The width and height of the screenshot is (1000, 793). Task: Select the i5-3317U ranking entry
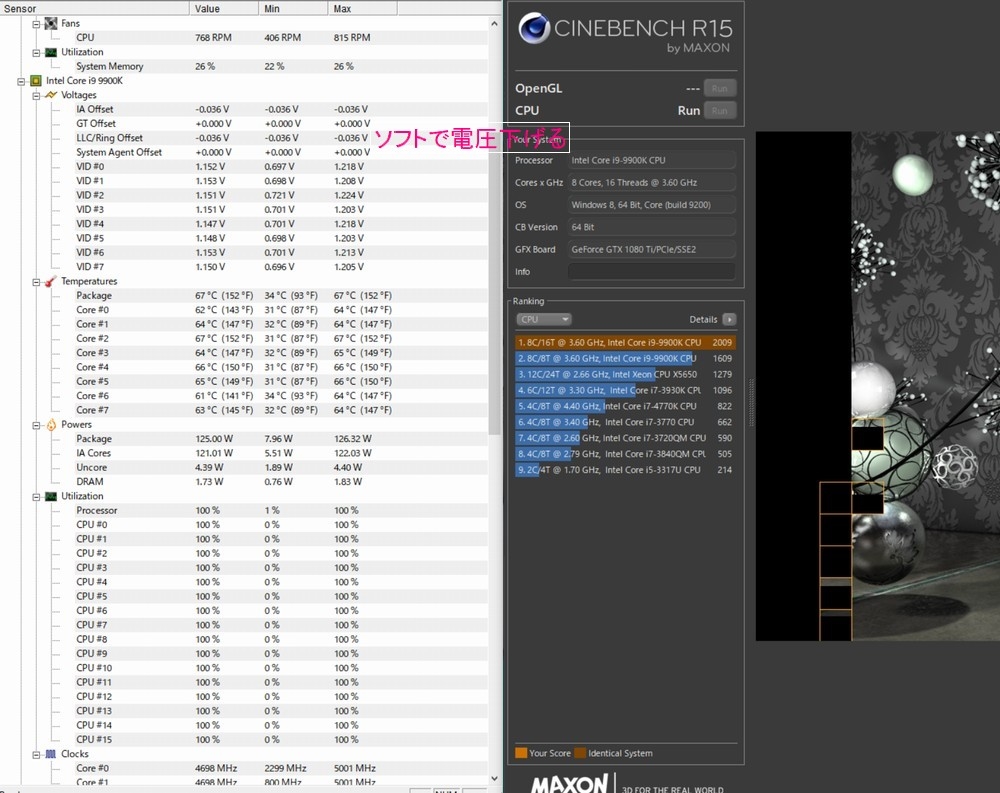(625, 470)
